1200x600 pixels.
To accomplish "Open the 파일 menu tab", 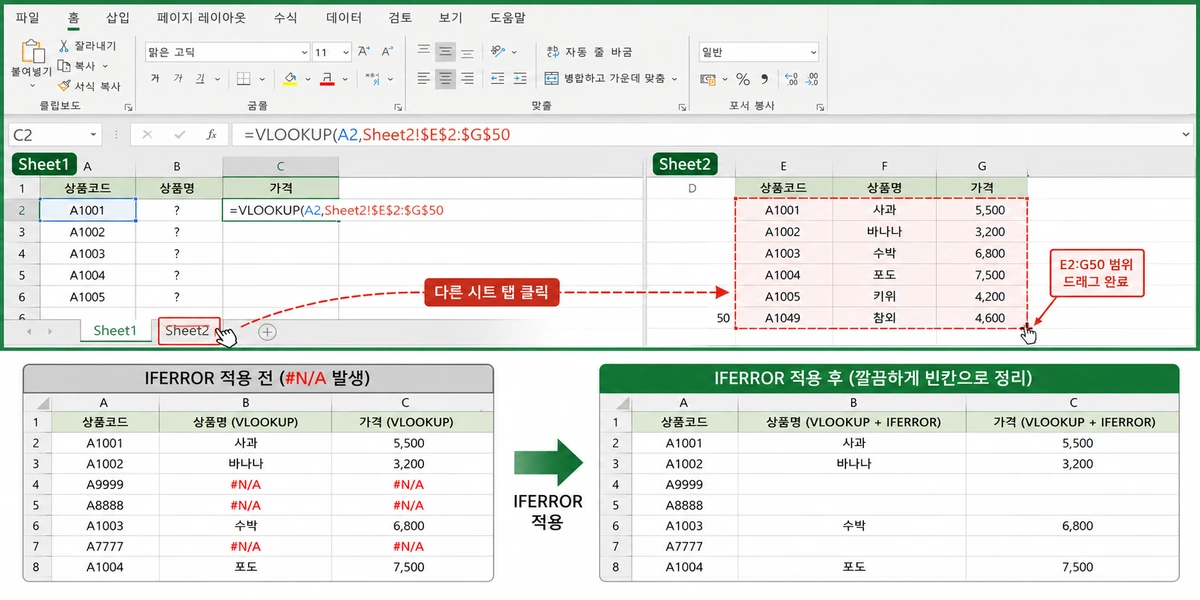I will [28, 18].
